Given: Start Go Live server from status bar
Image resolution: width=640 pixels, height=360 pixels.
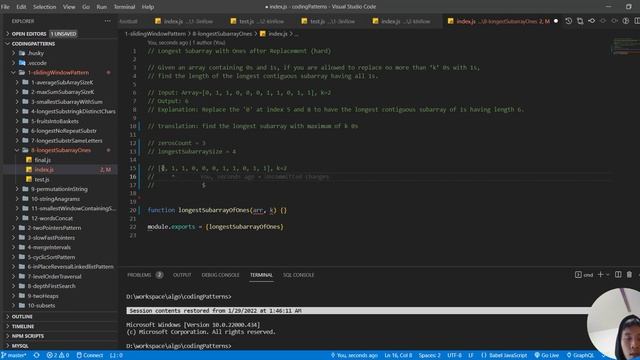Looking at the screenshot, I should [547, 355].
